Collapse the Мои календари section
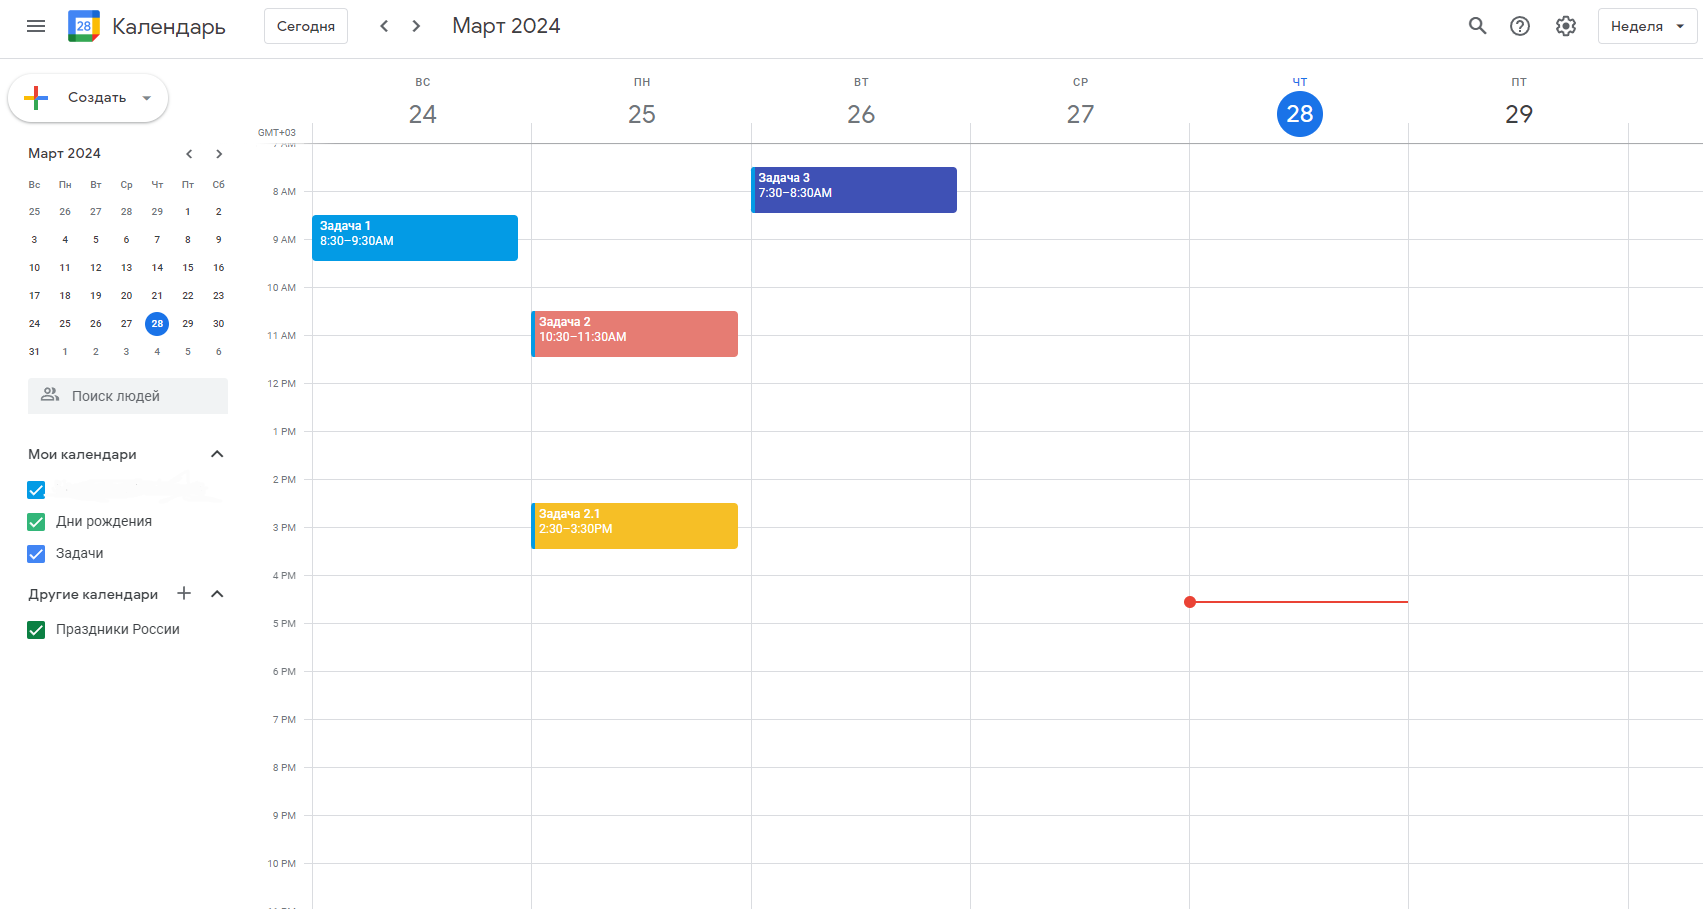1703x909 pixels. coord(217,454)
